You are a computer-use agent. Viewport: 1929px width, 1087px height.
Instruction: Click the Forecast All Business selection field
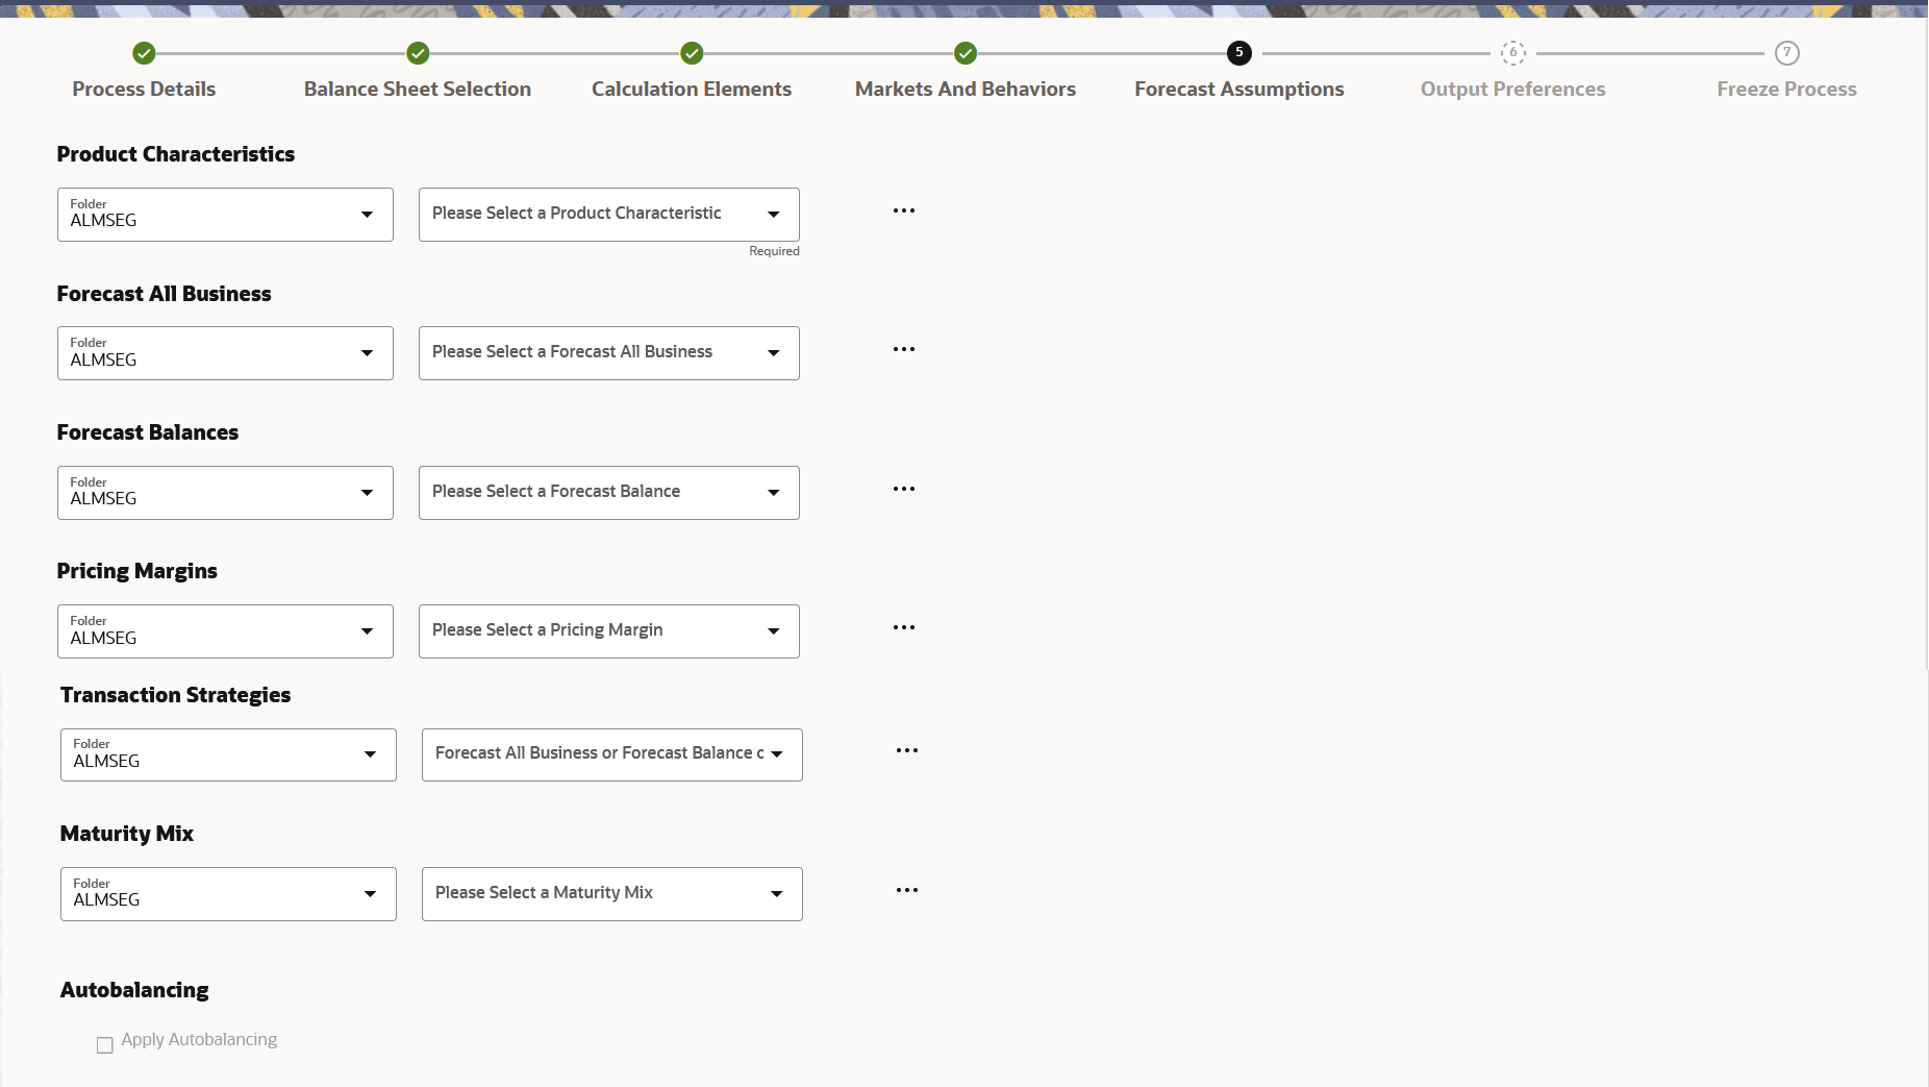pyautogui.click(x=608, y=353)
